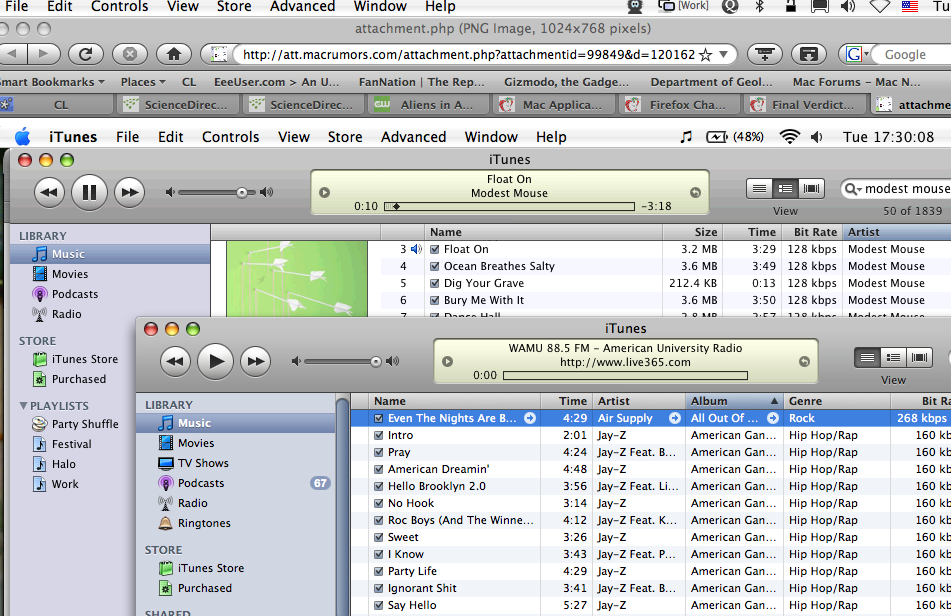951x616 pixels.
Task: Select list view in front iTunes window
Action: [x=867, y=358]
